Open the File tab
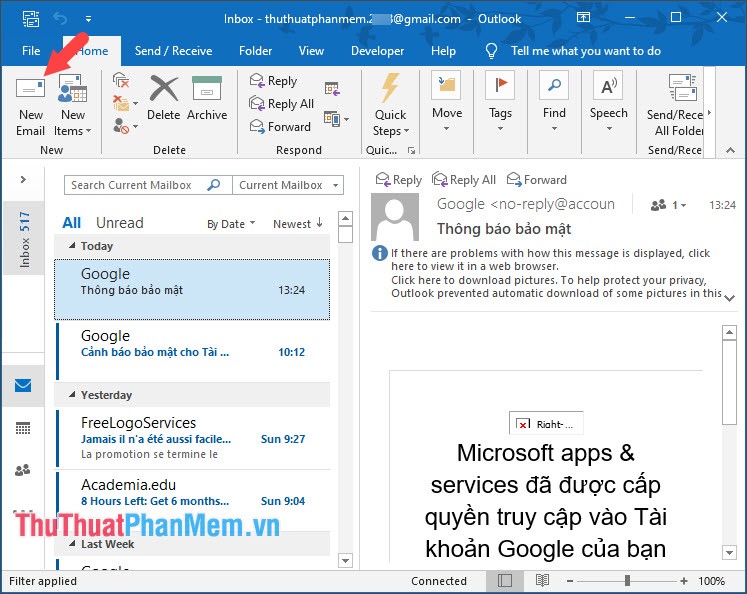747x594 pixels. (x=31, y=51)
